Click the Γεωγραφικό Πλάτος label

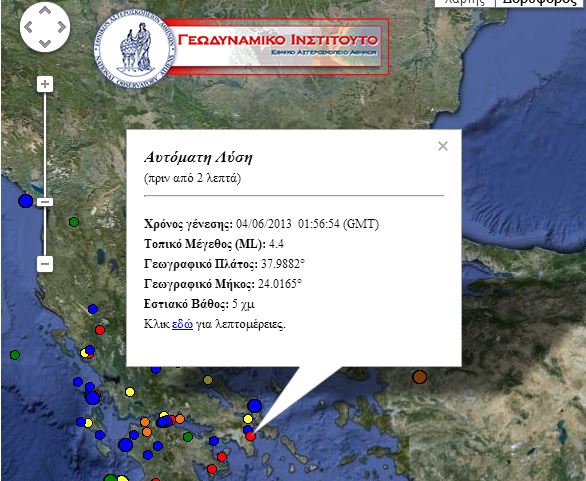click(201, 265)
